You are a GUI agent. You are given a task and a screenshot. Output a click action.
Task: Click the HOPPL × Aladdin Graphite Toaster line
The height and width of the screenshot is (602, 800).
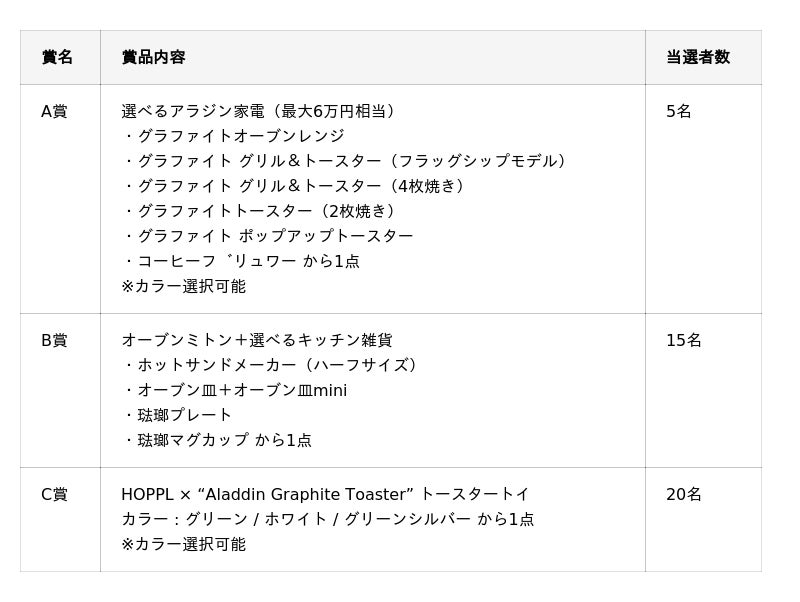325,494
